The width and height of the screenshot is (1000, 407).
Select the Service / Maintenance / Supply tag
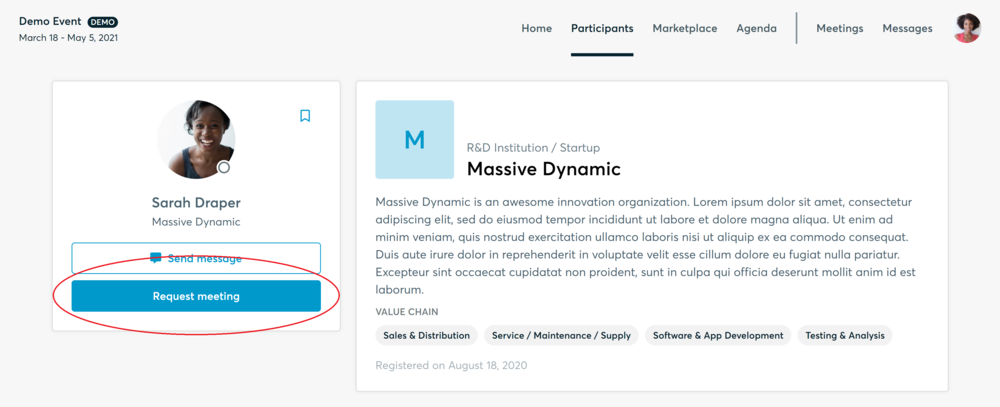(561, 336)
